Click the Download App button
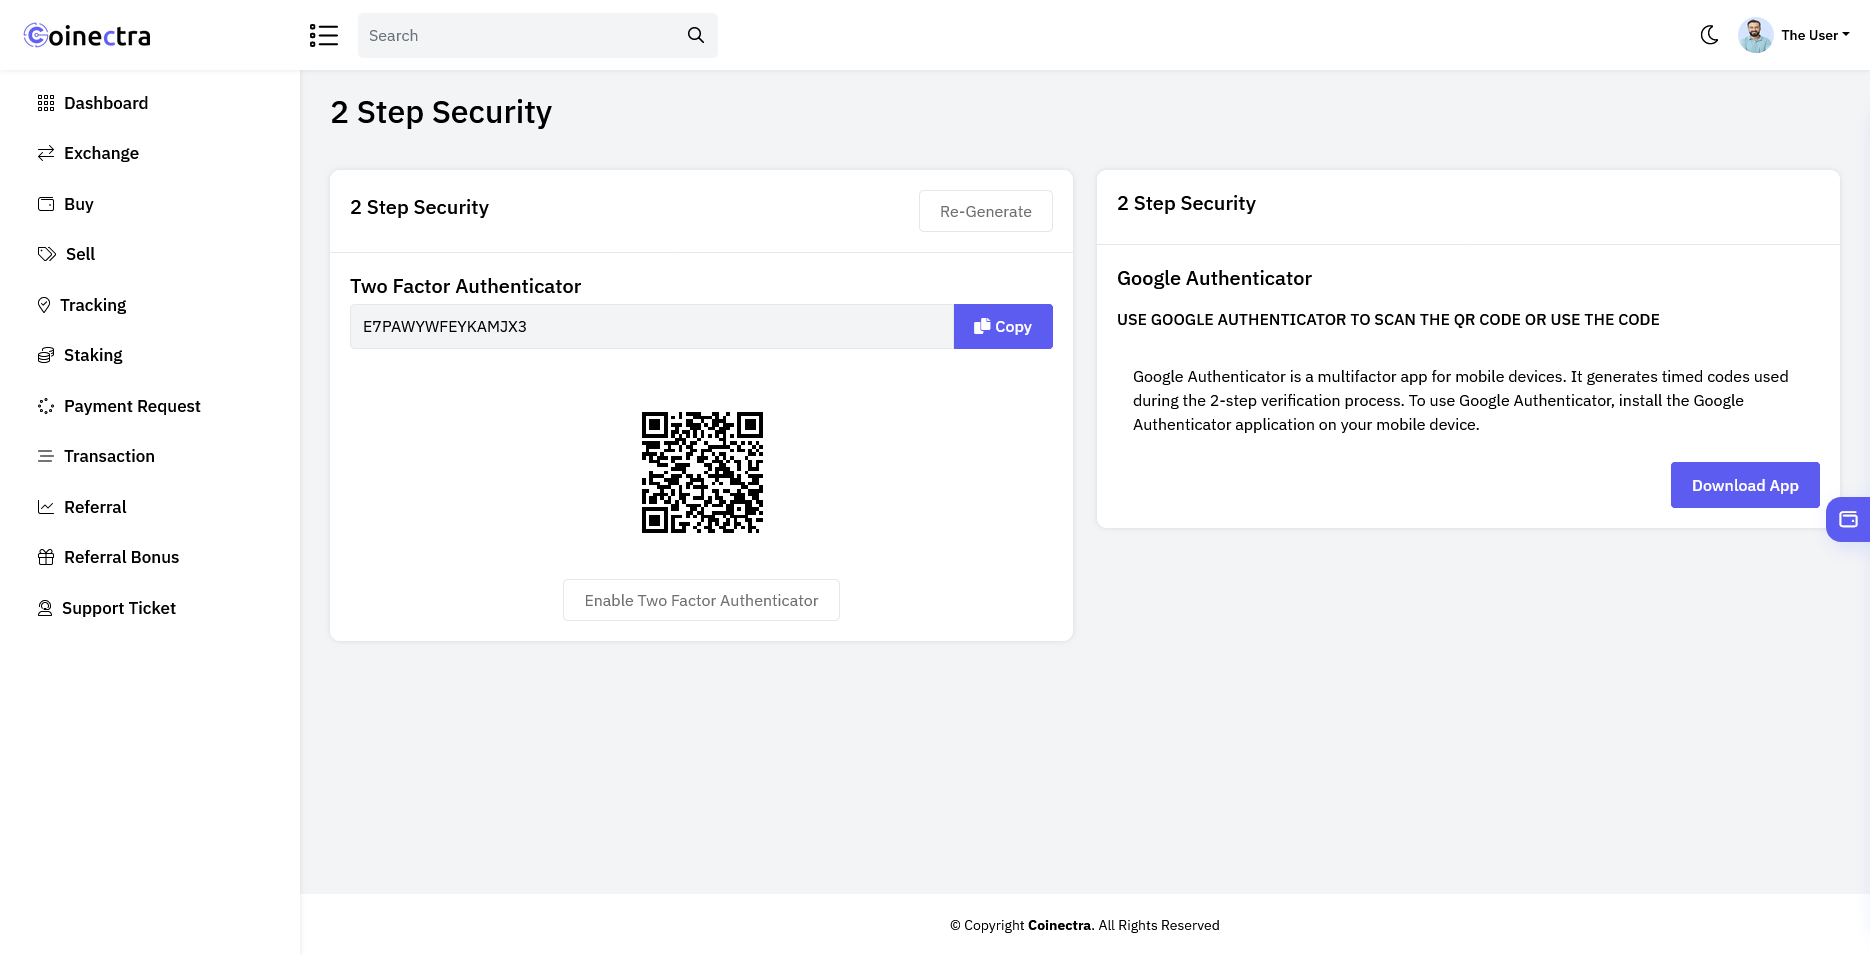 (x=1745, y=485)
